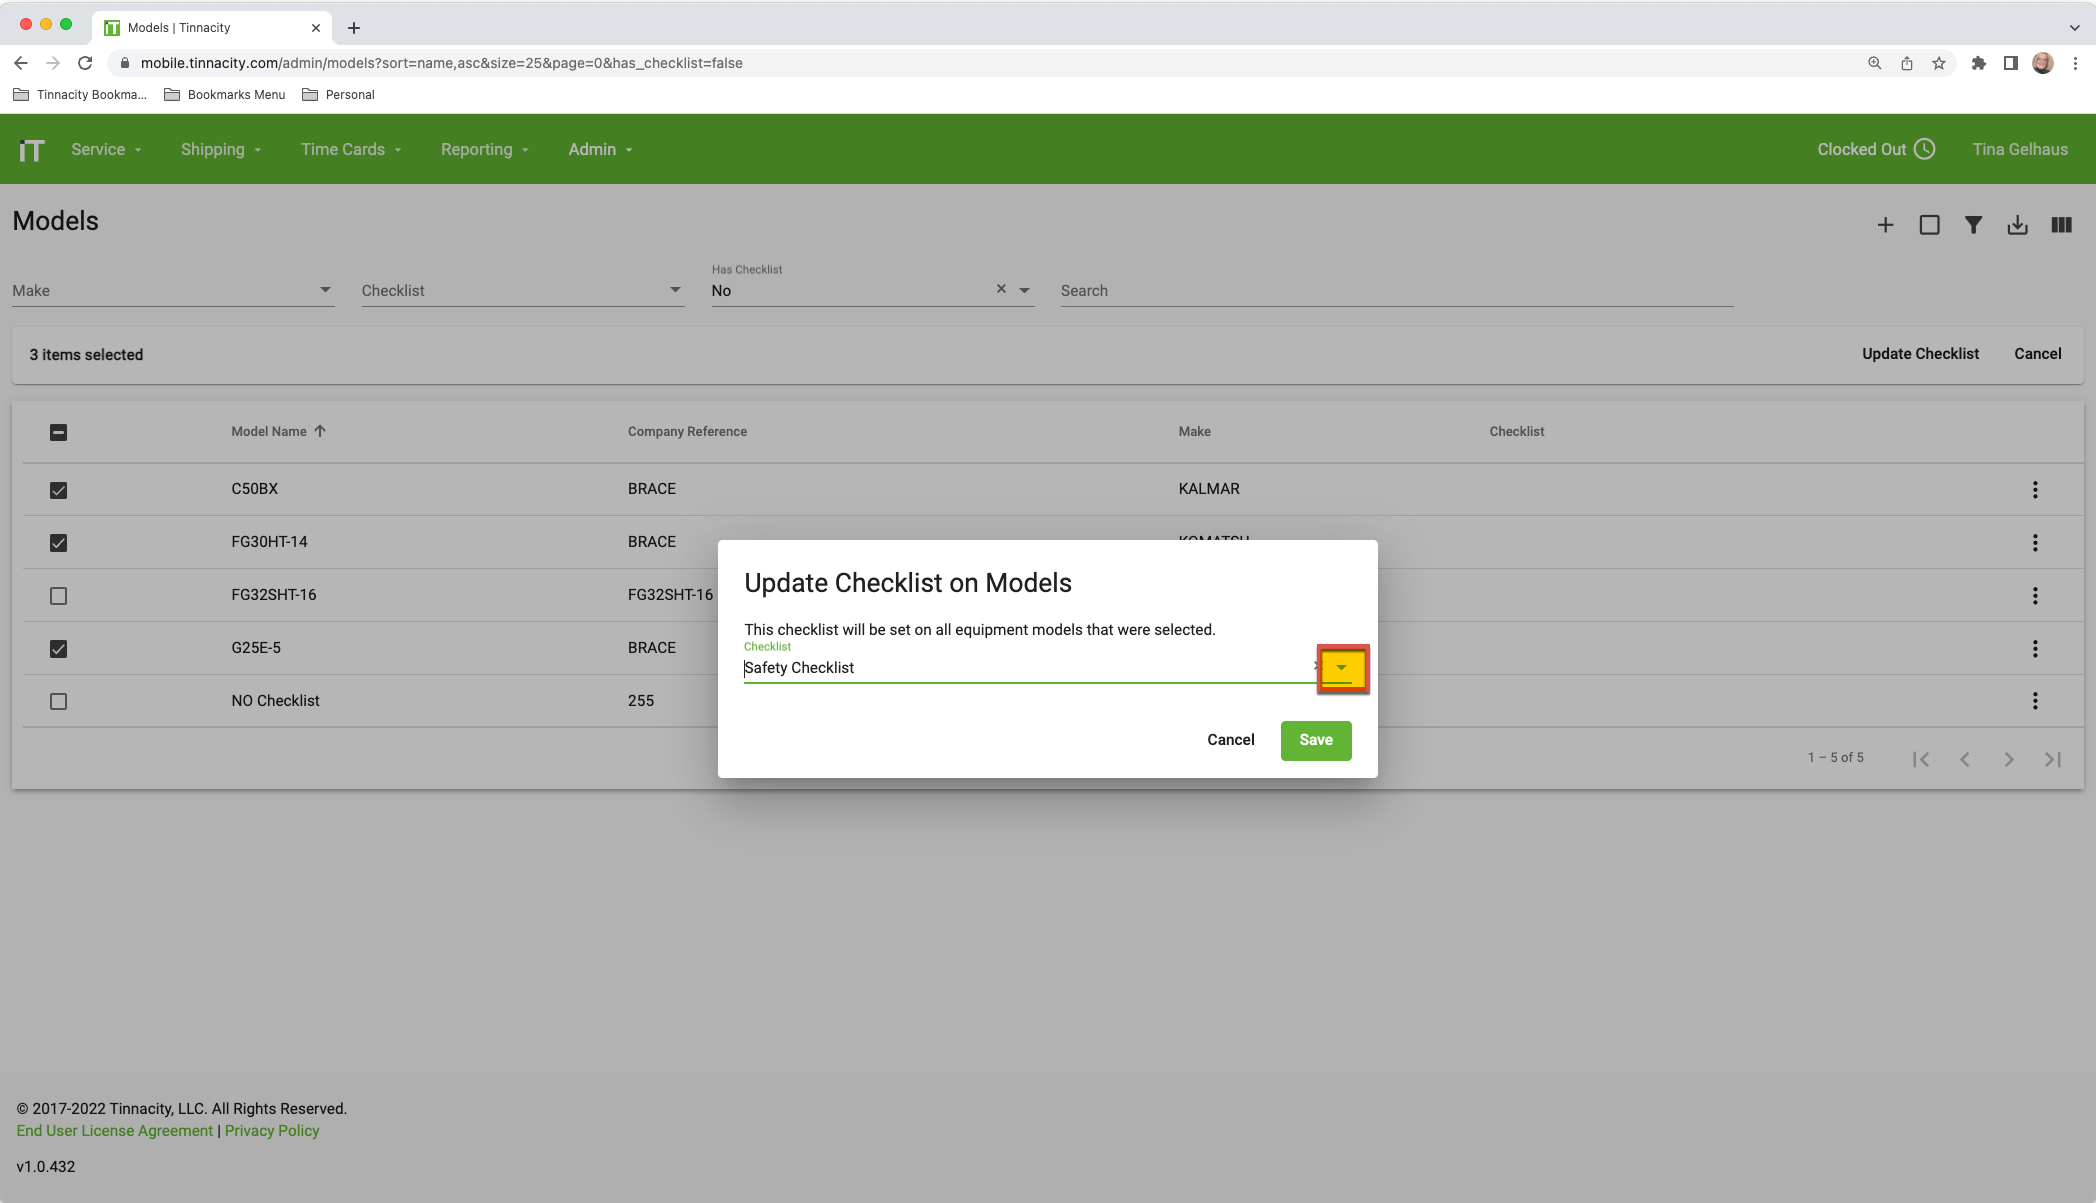The width and height of the screenshot is (2096, 1203).
Task: Open the Reporting menu
Action: (x=484, y=149)
